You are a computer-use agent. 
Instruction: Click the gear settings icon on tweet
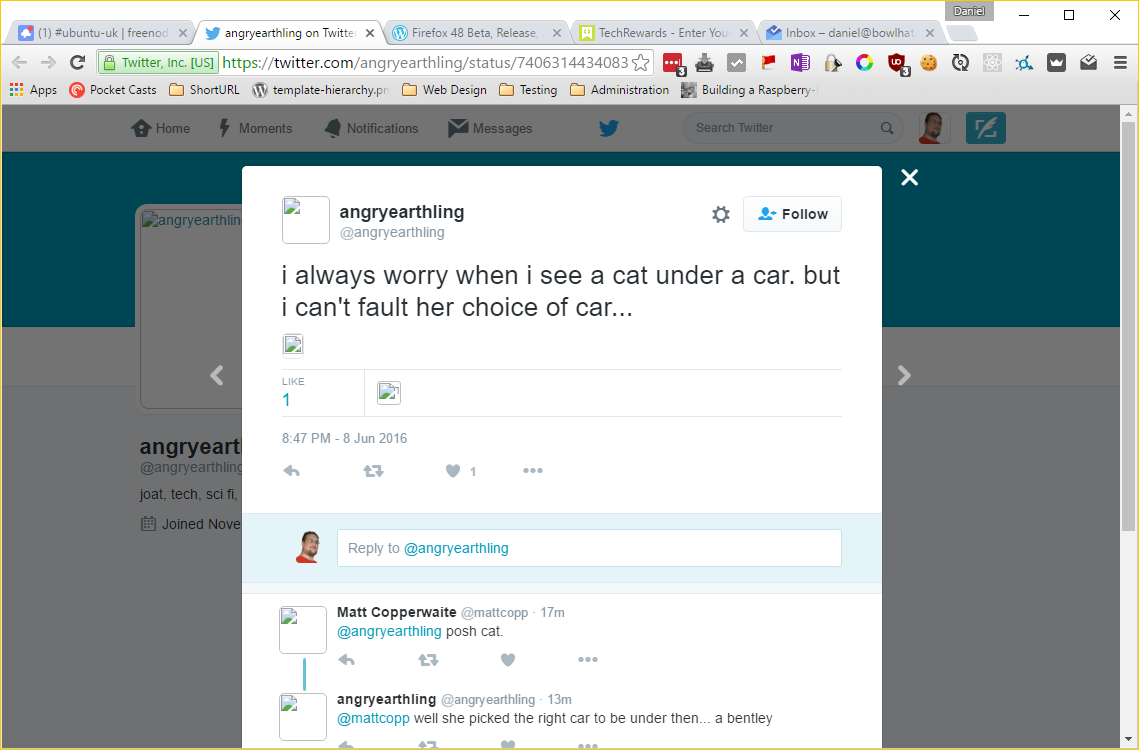[720, 214]
